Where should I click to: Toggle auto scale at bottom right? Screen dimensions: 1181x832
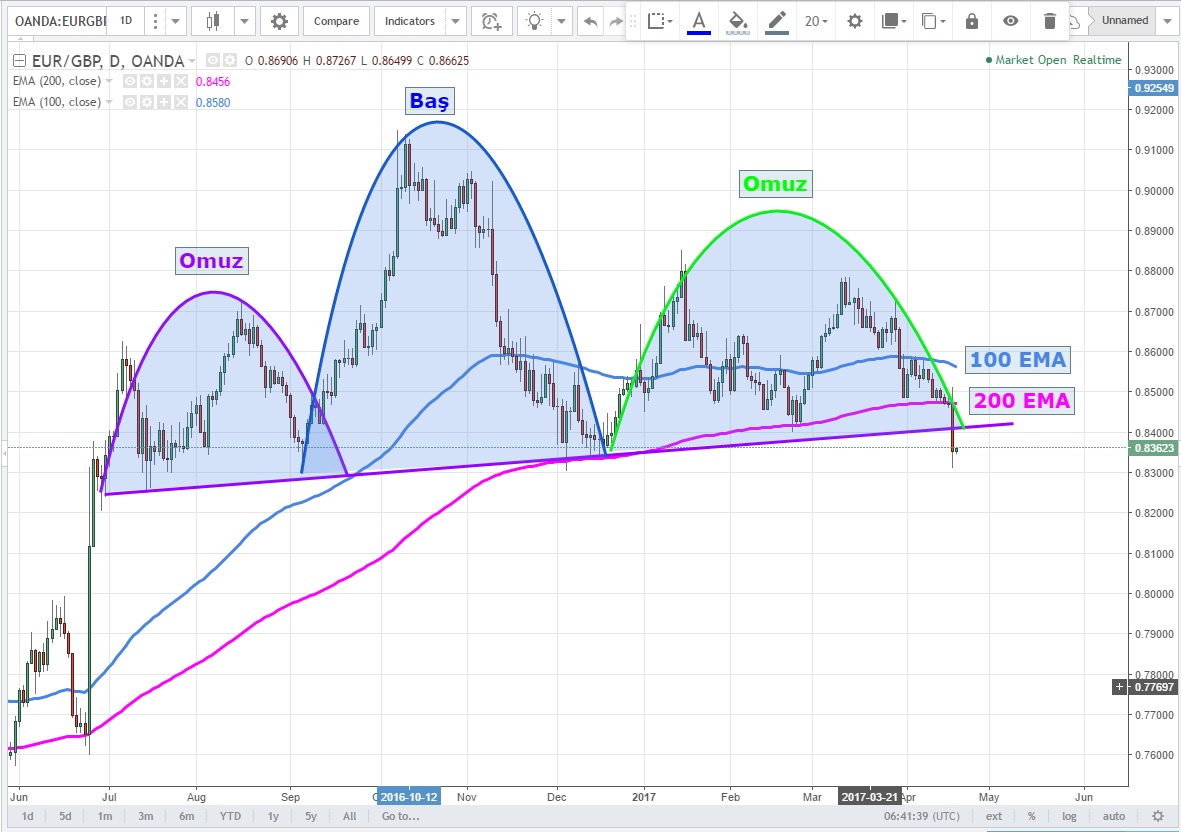click(1114, 816)
